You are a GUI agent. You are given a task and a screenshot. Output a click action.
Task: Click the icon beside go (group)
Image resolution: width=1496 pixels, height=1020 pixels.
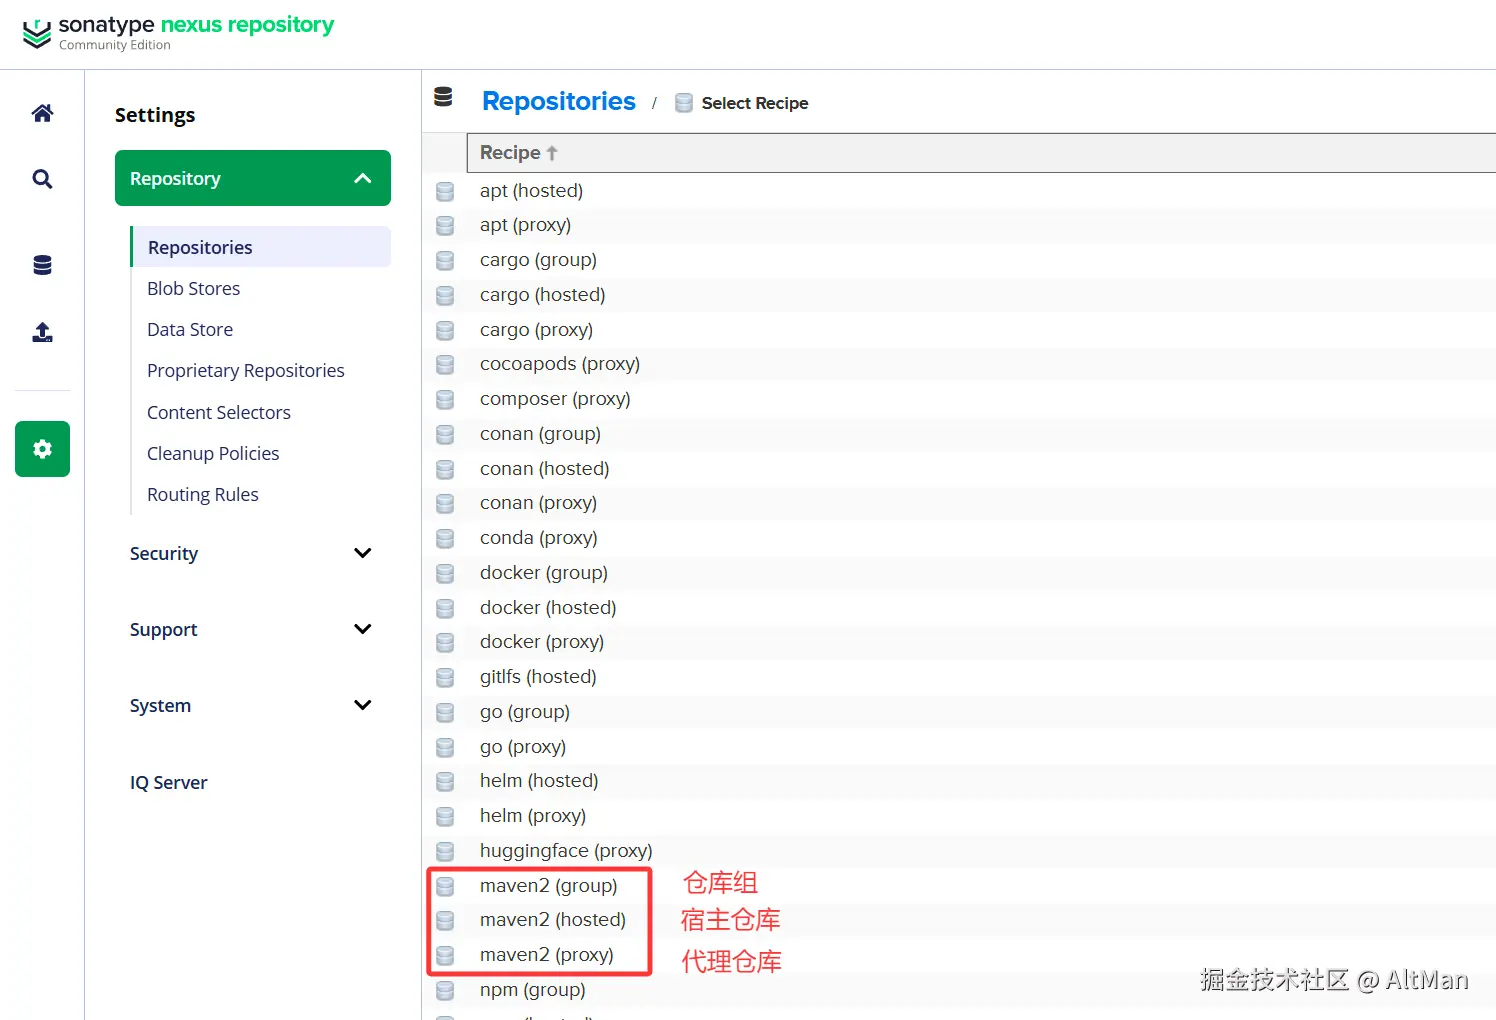click(x=445, y=712)
